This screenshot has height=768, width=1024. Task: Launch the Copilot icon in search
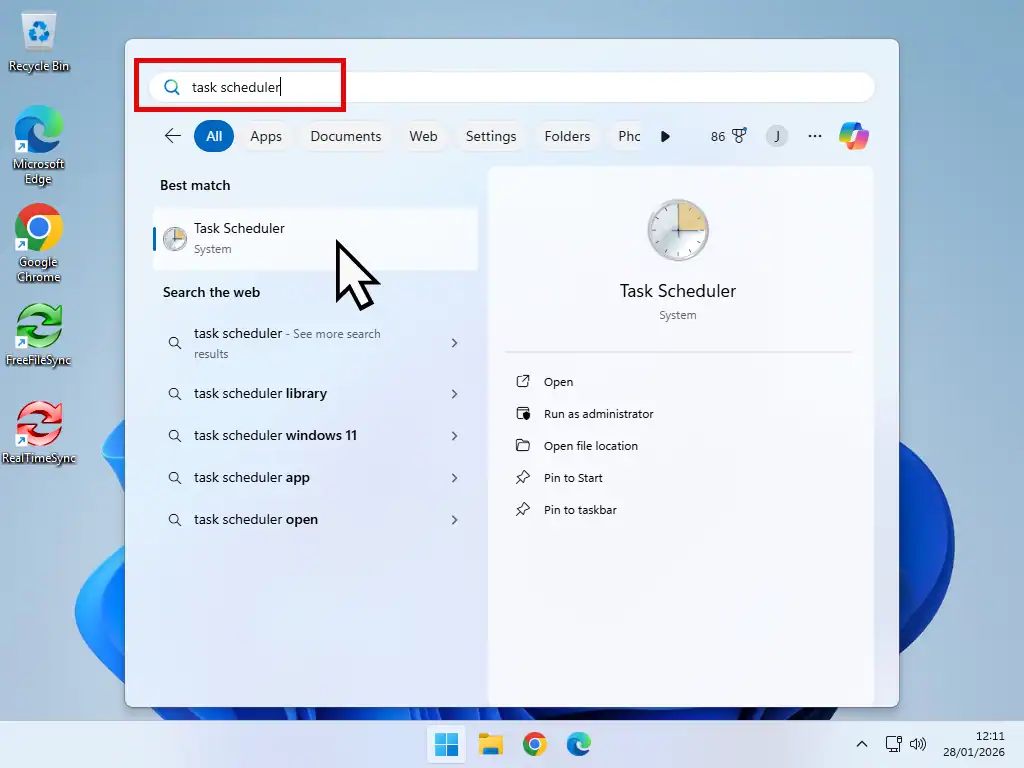point(855,135)
